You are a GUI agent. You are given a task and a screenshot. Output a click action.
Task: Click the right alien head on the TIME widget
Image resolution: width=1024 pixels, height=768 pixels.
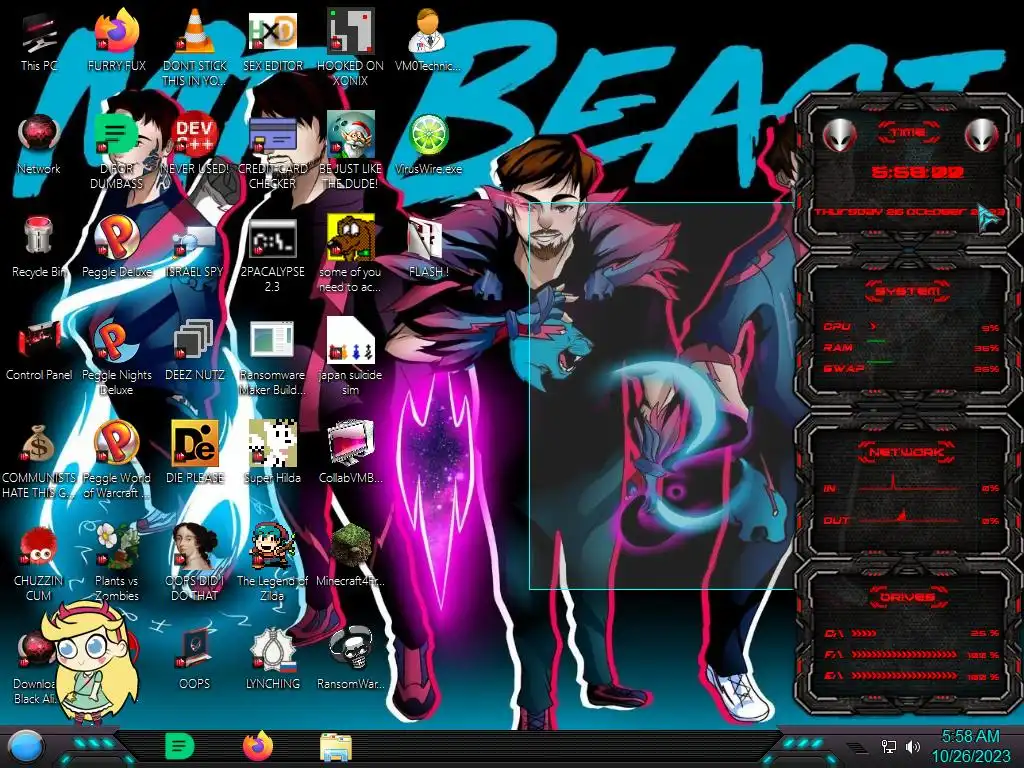coord(982,136)
